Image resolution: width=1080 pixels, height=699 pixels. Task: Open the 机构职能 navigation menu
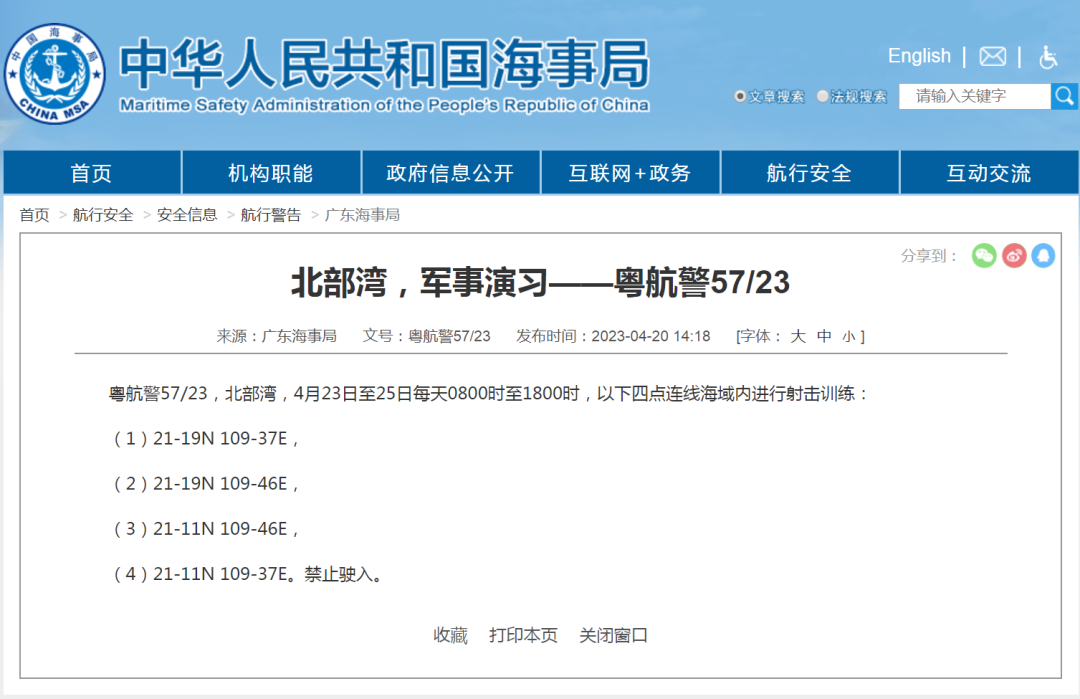click(x=271, y=173)
